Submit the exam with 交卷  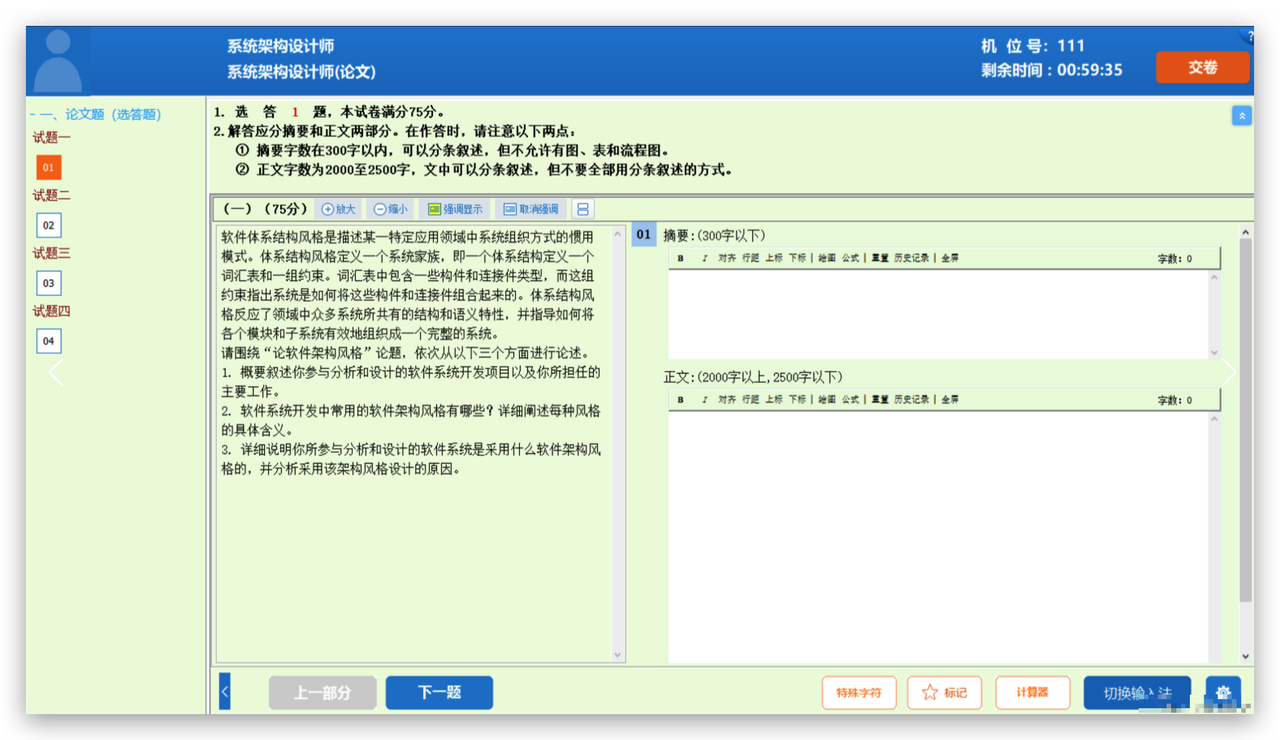click(1202, 67)
